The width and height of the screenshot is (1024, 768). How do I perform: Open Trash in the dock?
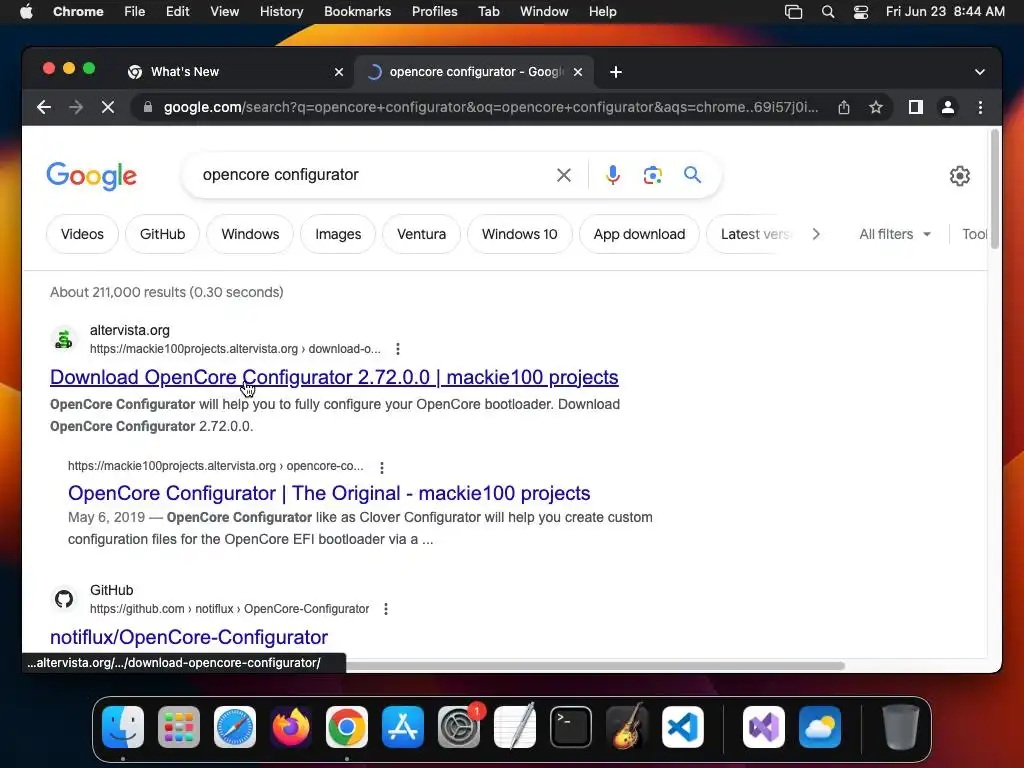coord(901,727)
